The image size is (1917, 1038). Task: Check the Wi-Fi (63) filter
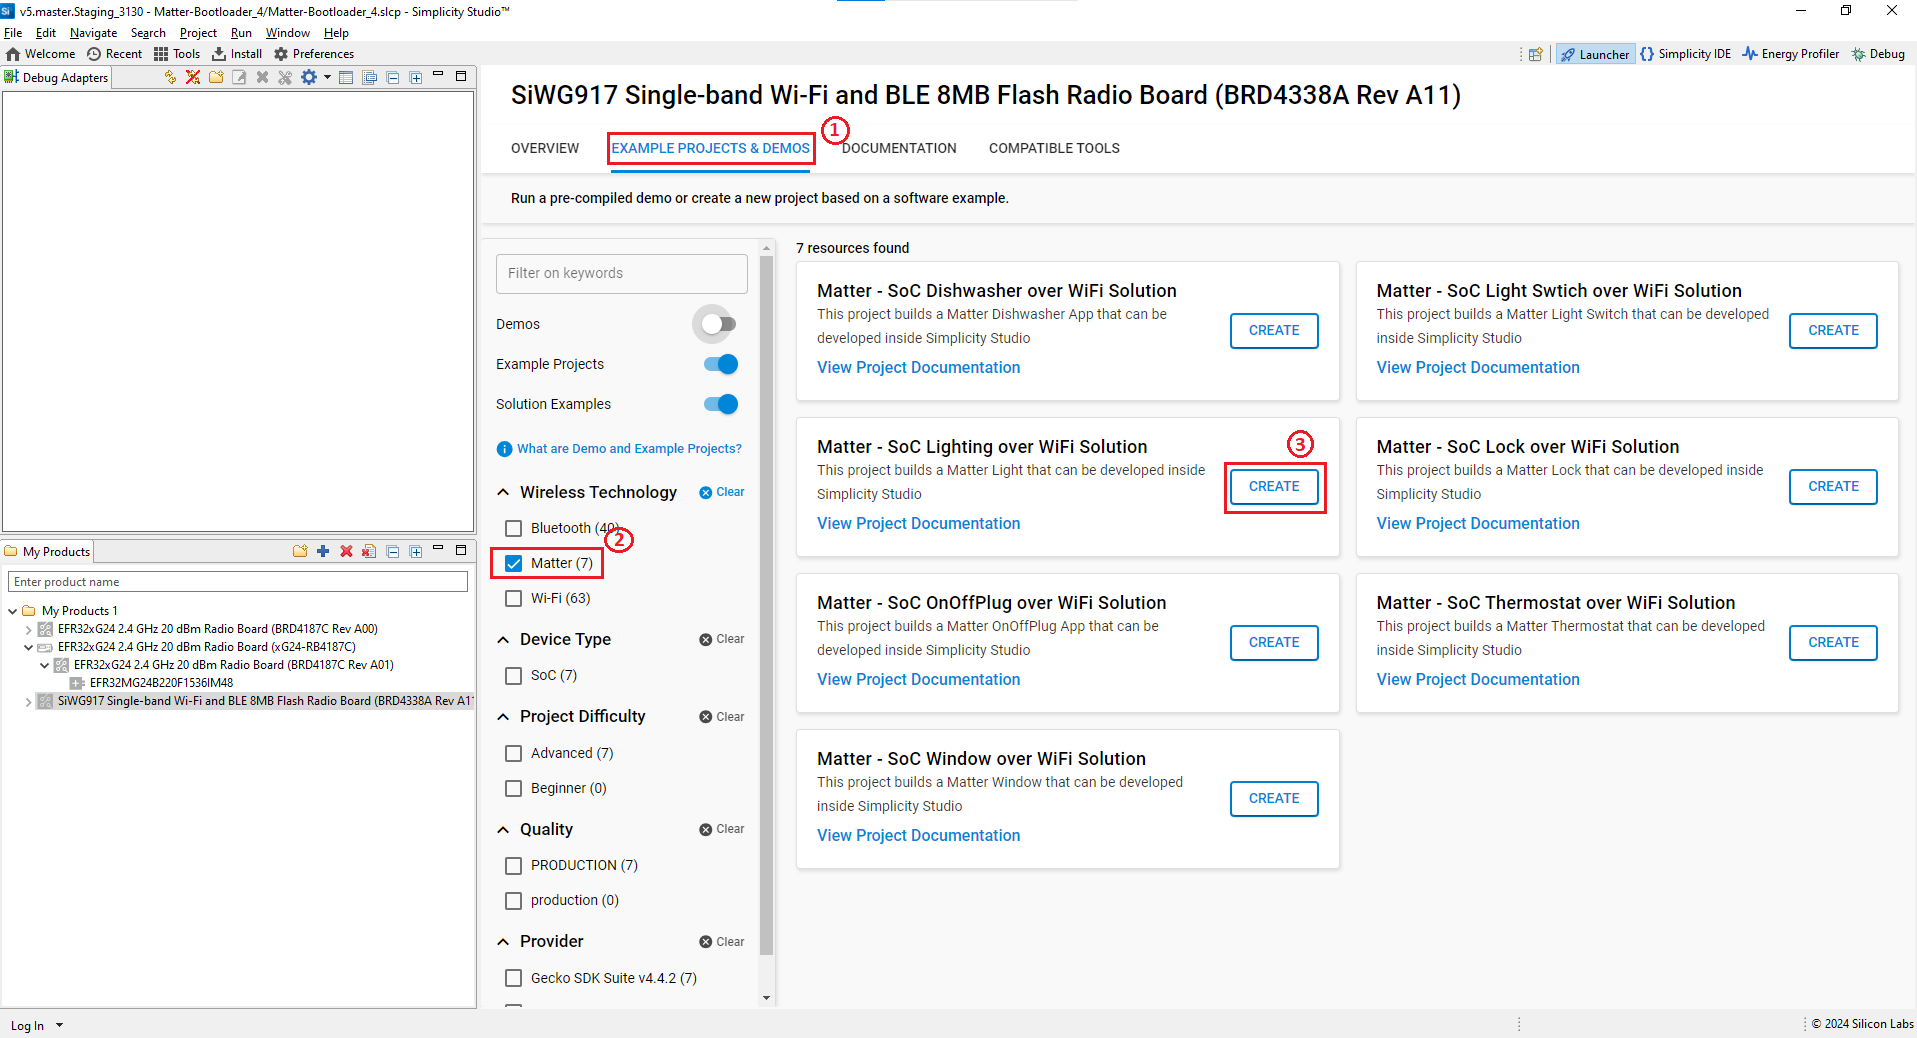coord(514,598)
